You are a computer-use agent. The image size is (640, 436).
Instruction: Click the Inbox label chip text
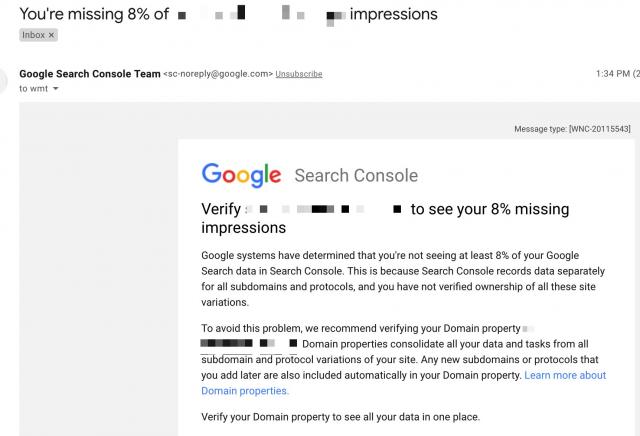pos(33,35)
